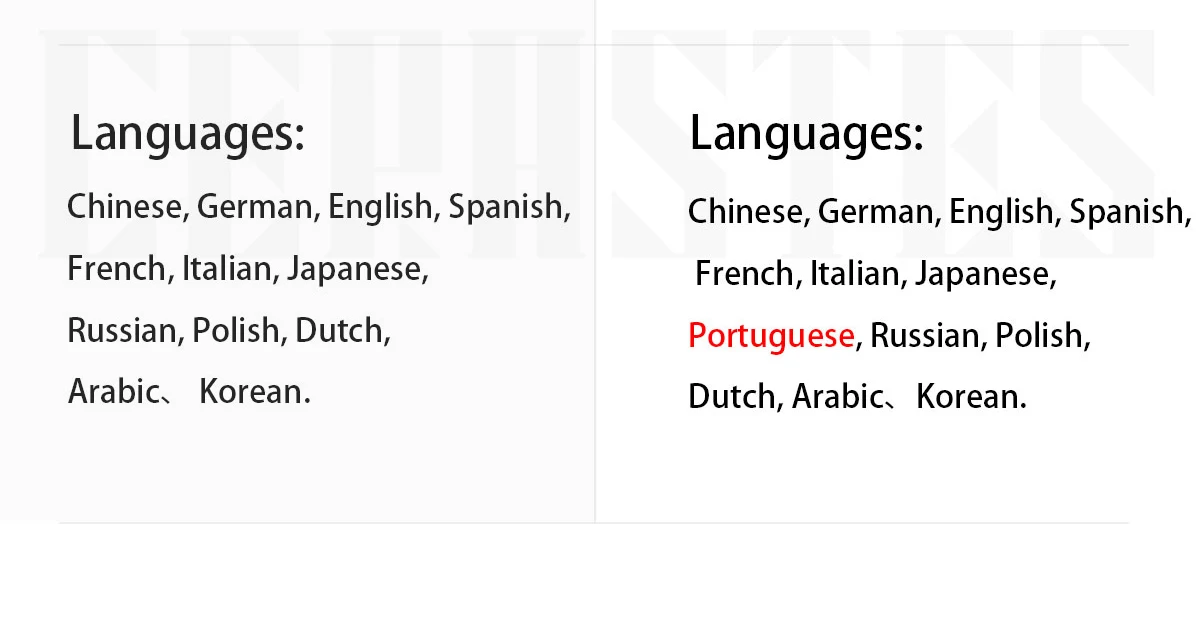1200x636 pixels.
Task: Click Russian in the right list
Action: (926, 336)
